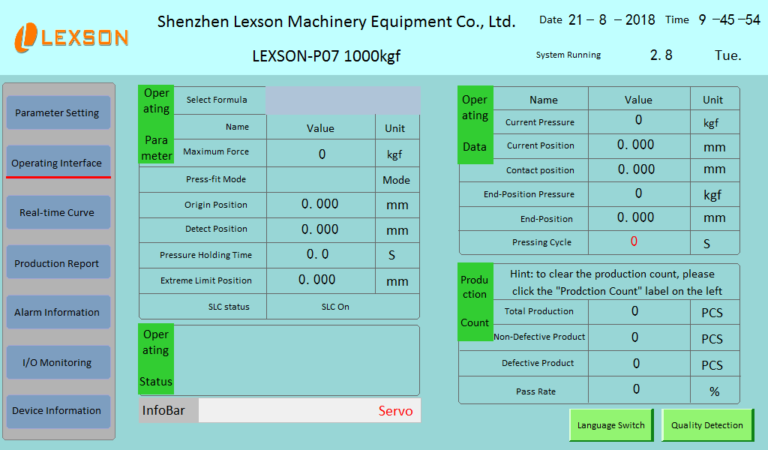The image size is (768, 450).
Task: Show Device Information page
Action: point(57,411)
